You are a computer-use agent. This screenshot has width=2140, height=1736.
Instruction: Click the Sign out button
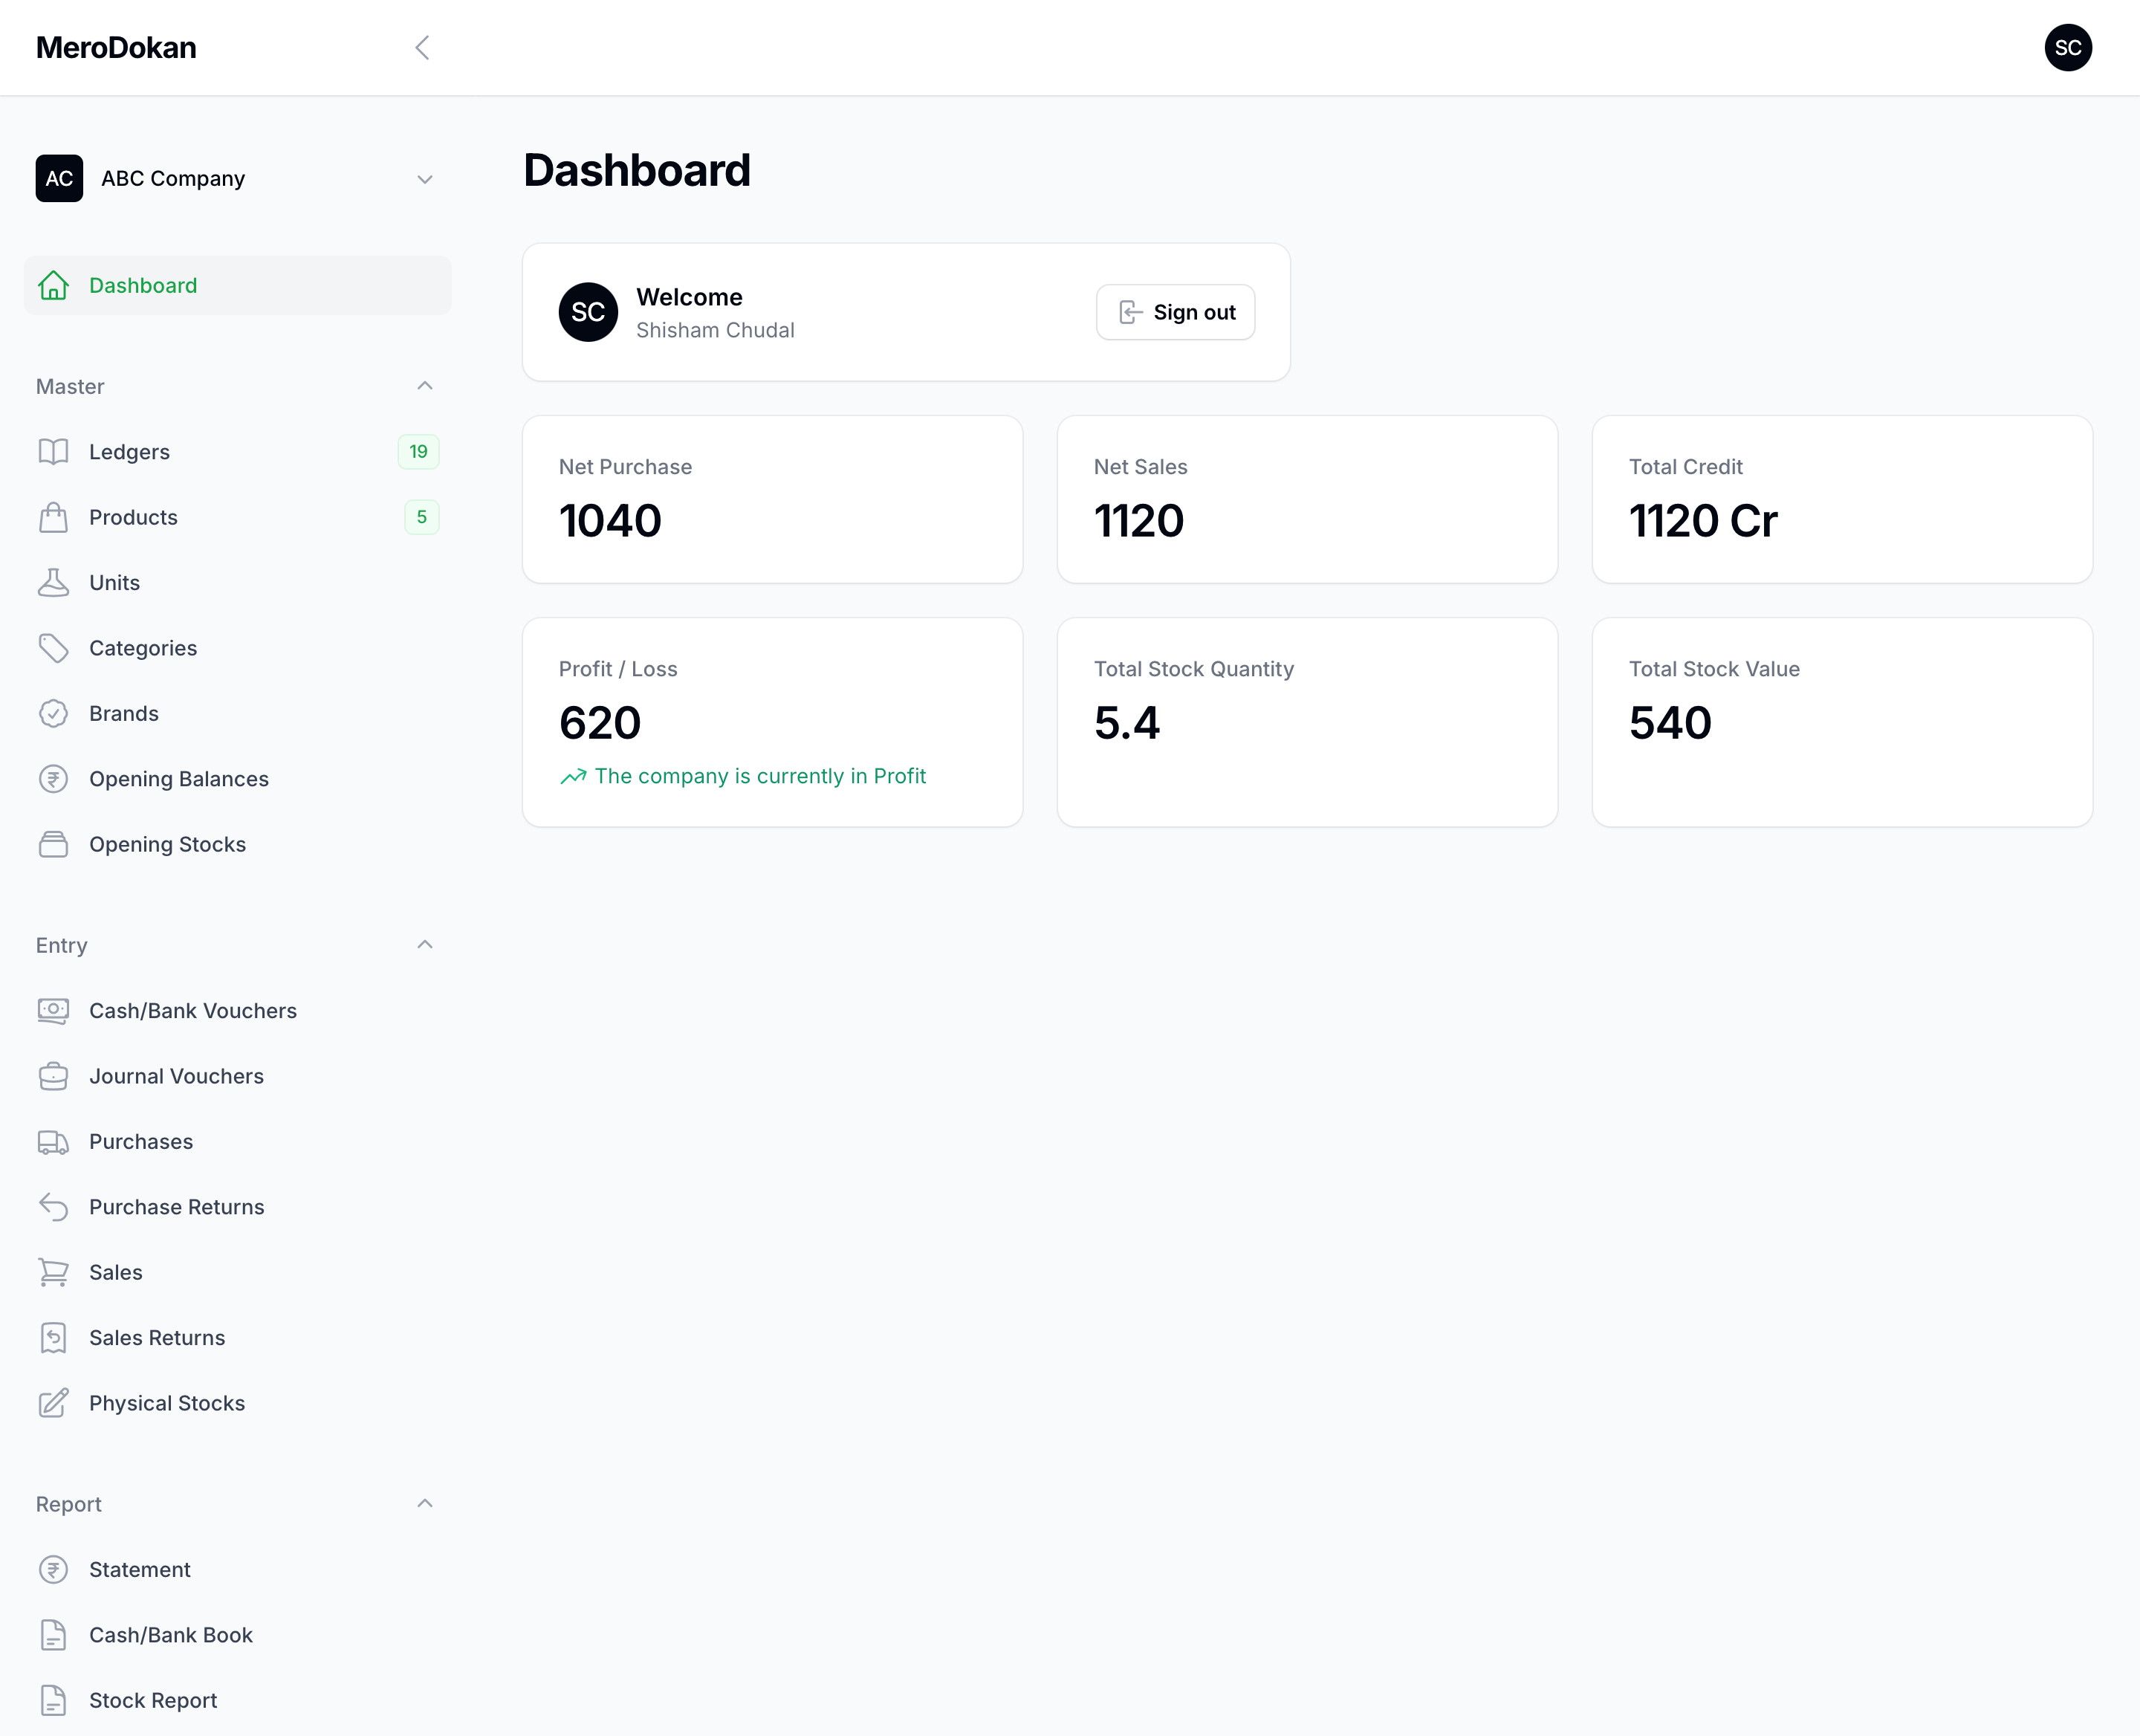click(x=1175, y=312)
